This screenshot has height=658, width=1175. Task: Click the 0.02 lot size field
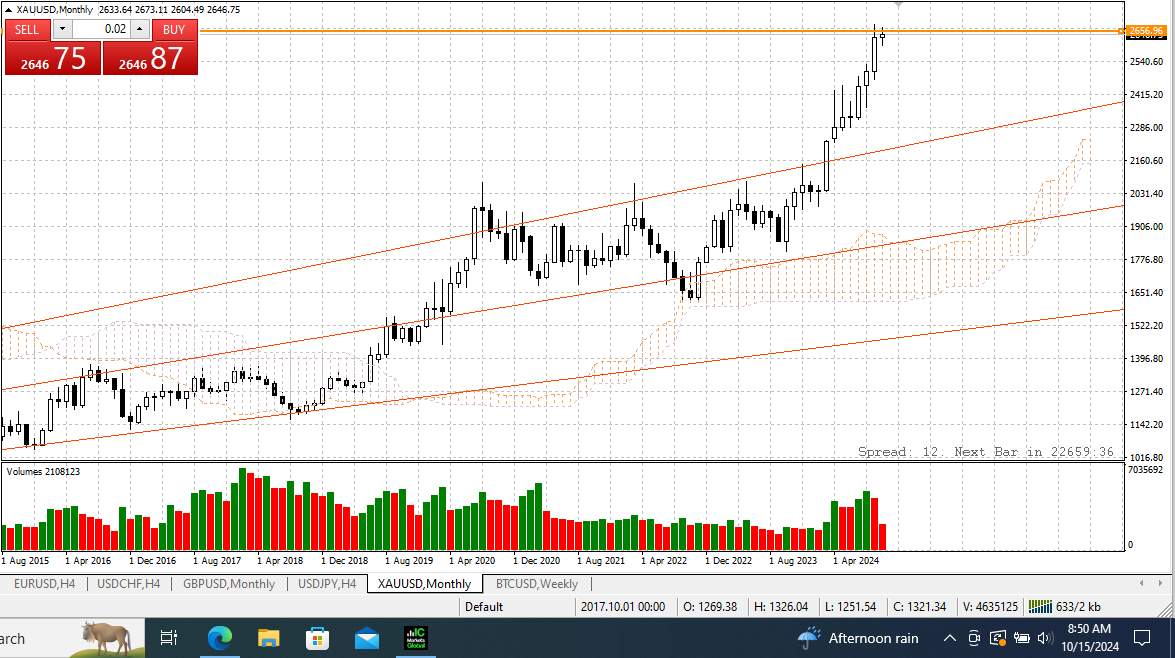click(101, 29)
